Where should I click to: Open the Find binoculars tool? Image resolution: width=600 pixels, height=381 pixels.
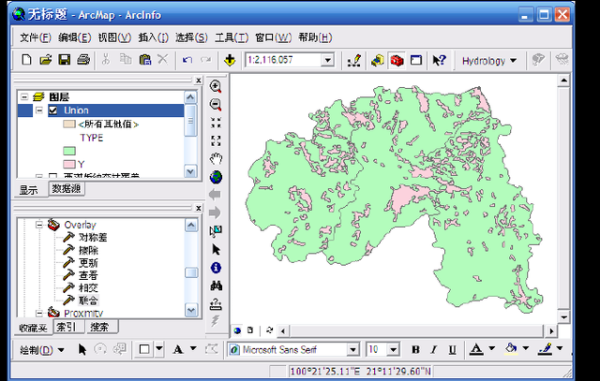[x=216, y=286]
